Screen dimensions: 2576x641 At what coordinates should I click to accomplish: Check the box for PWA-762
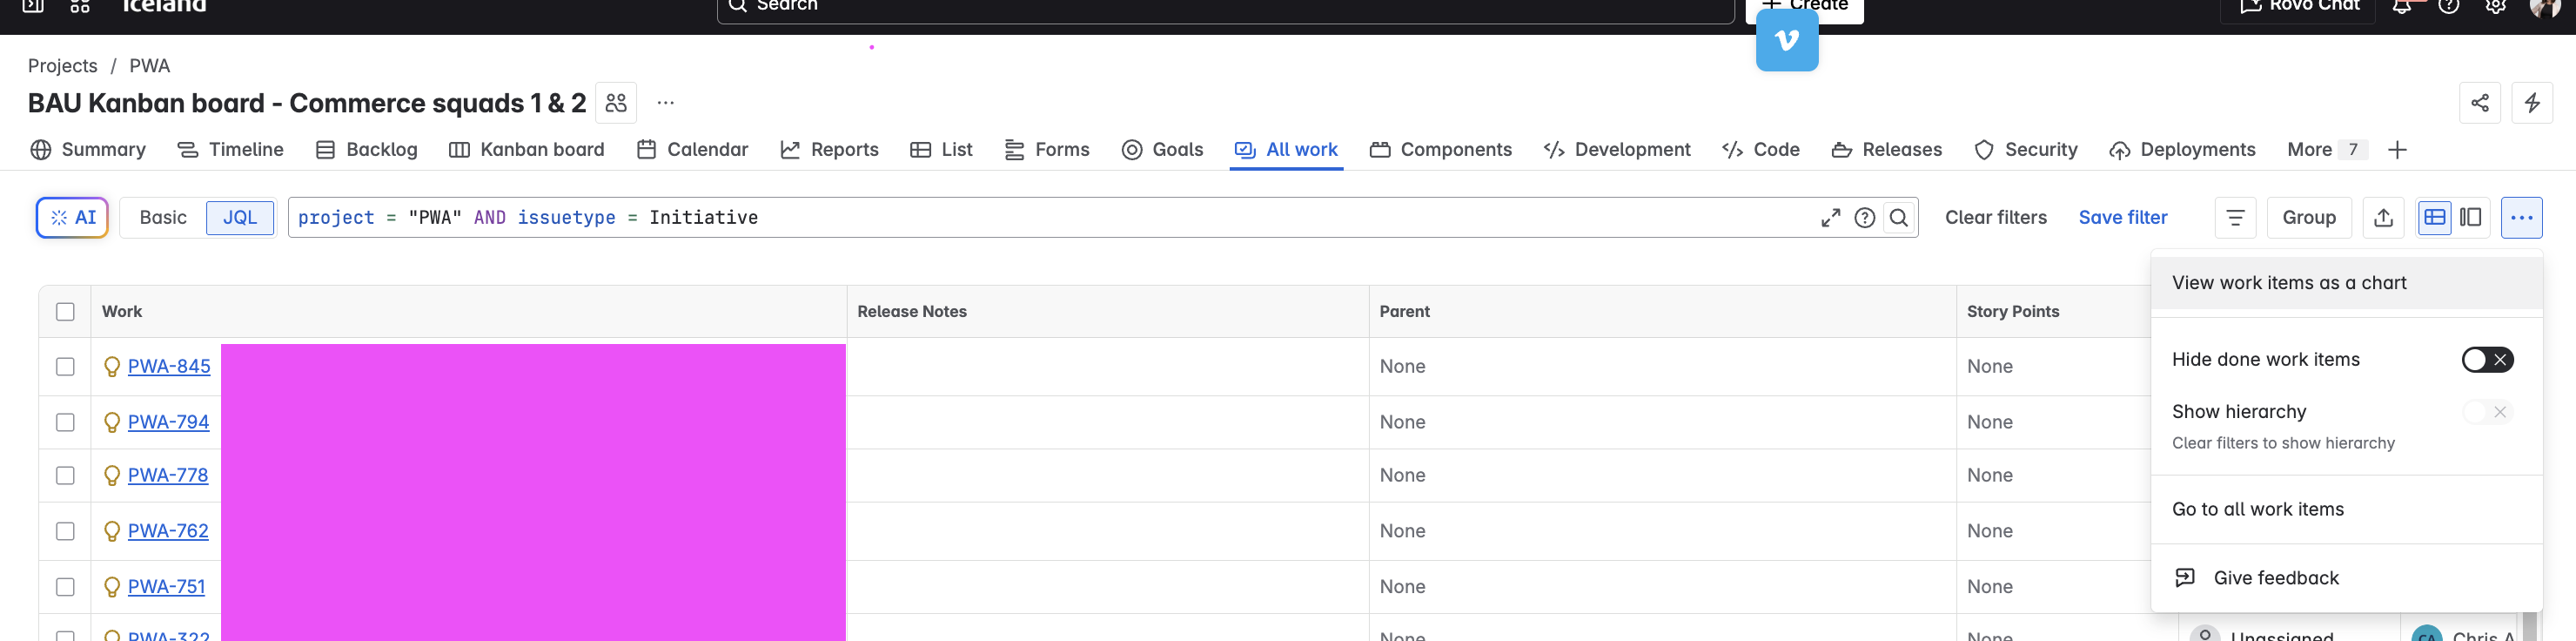66,532
